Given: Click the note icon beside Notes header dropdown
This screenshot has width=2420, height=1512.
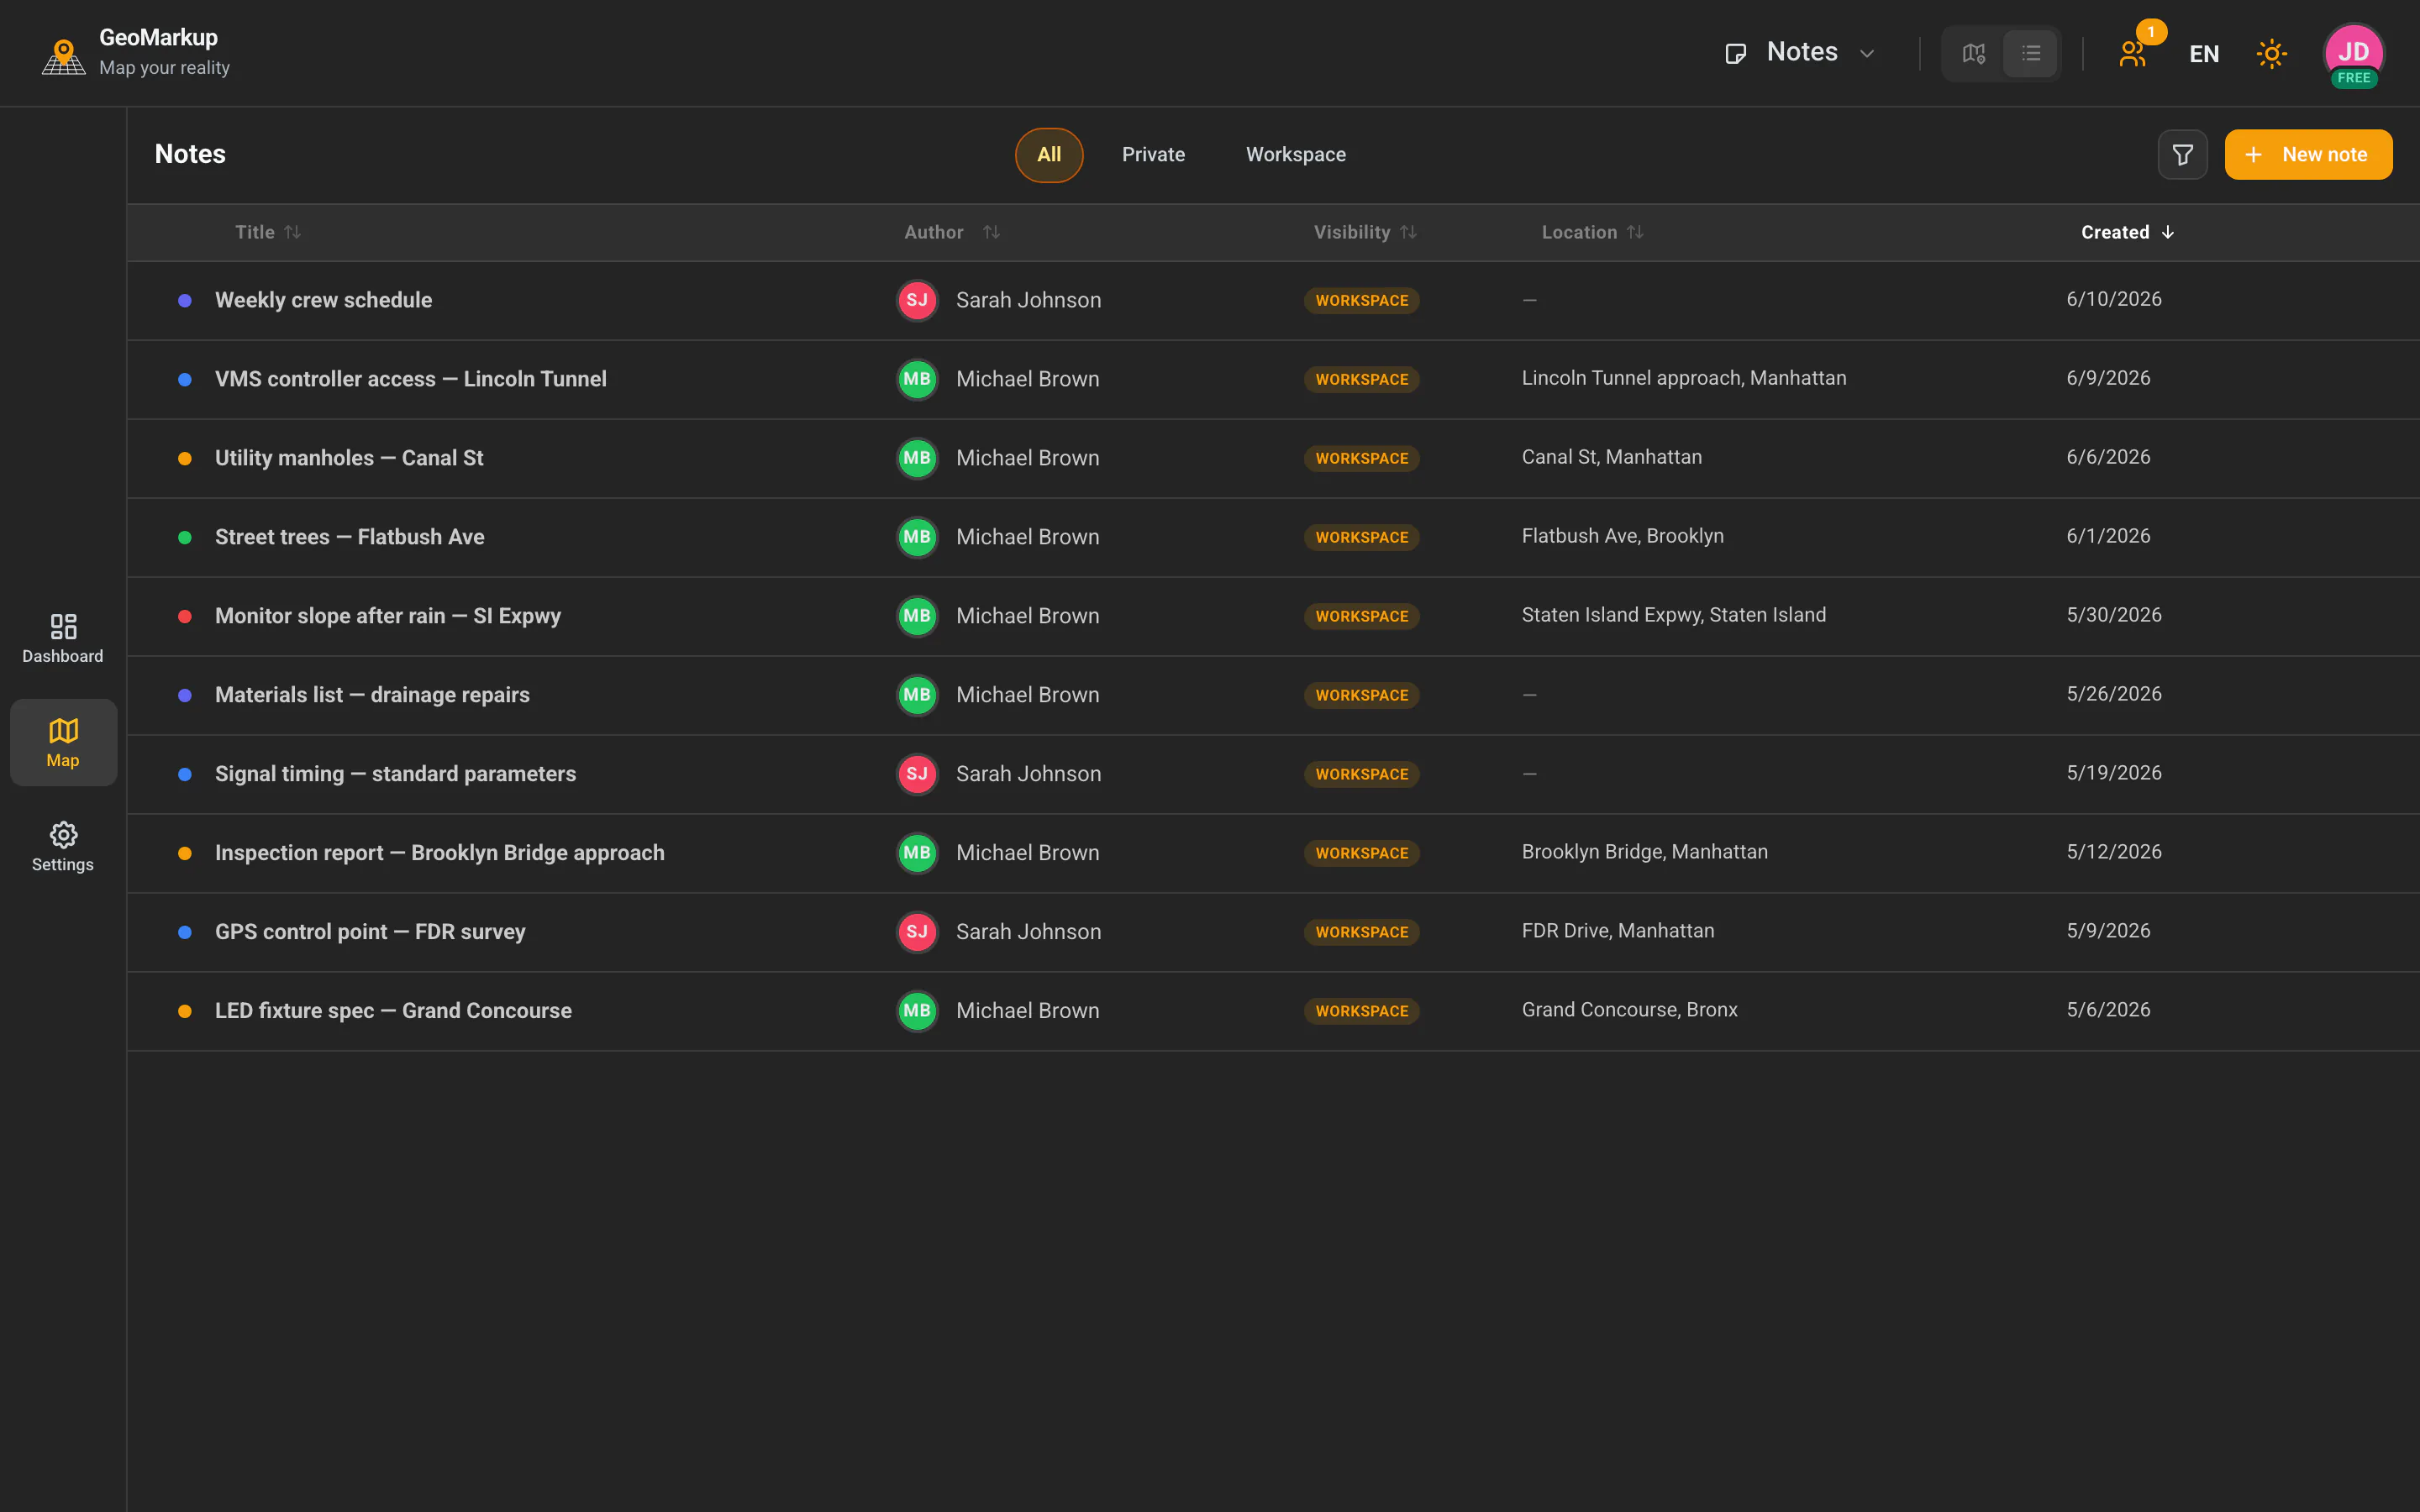Looking at the screenshot, I should pyautogui.click(x=1735, y=54).
